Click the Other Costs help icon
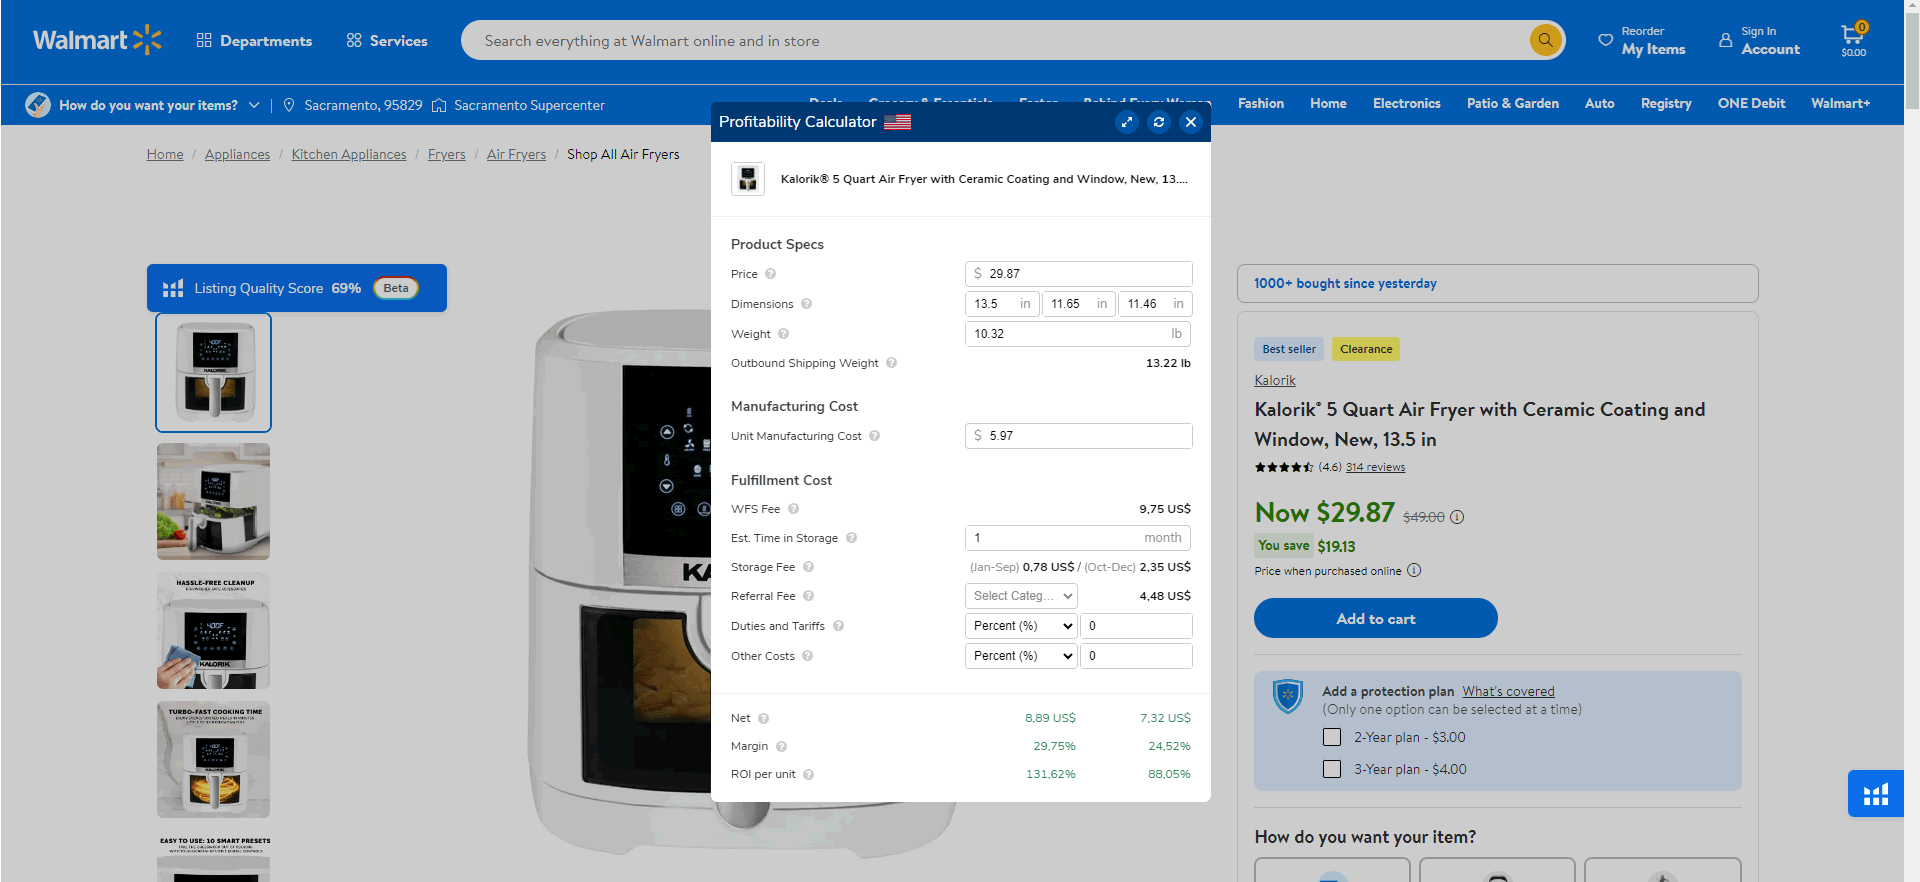This screenshot has height=882, width=1920. 807,656
